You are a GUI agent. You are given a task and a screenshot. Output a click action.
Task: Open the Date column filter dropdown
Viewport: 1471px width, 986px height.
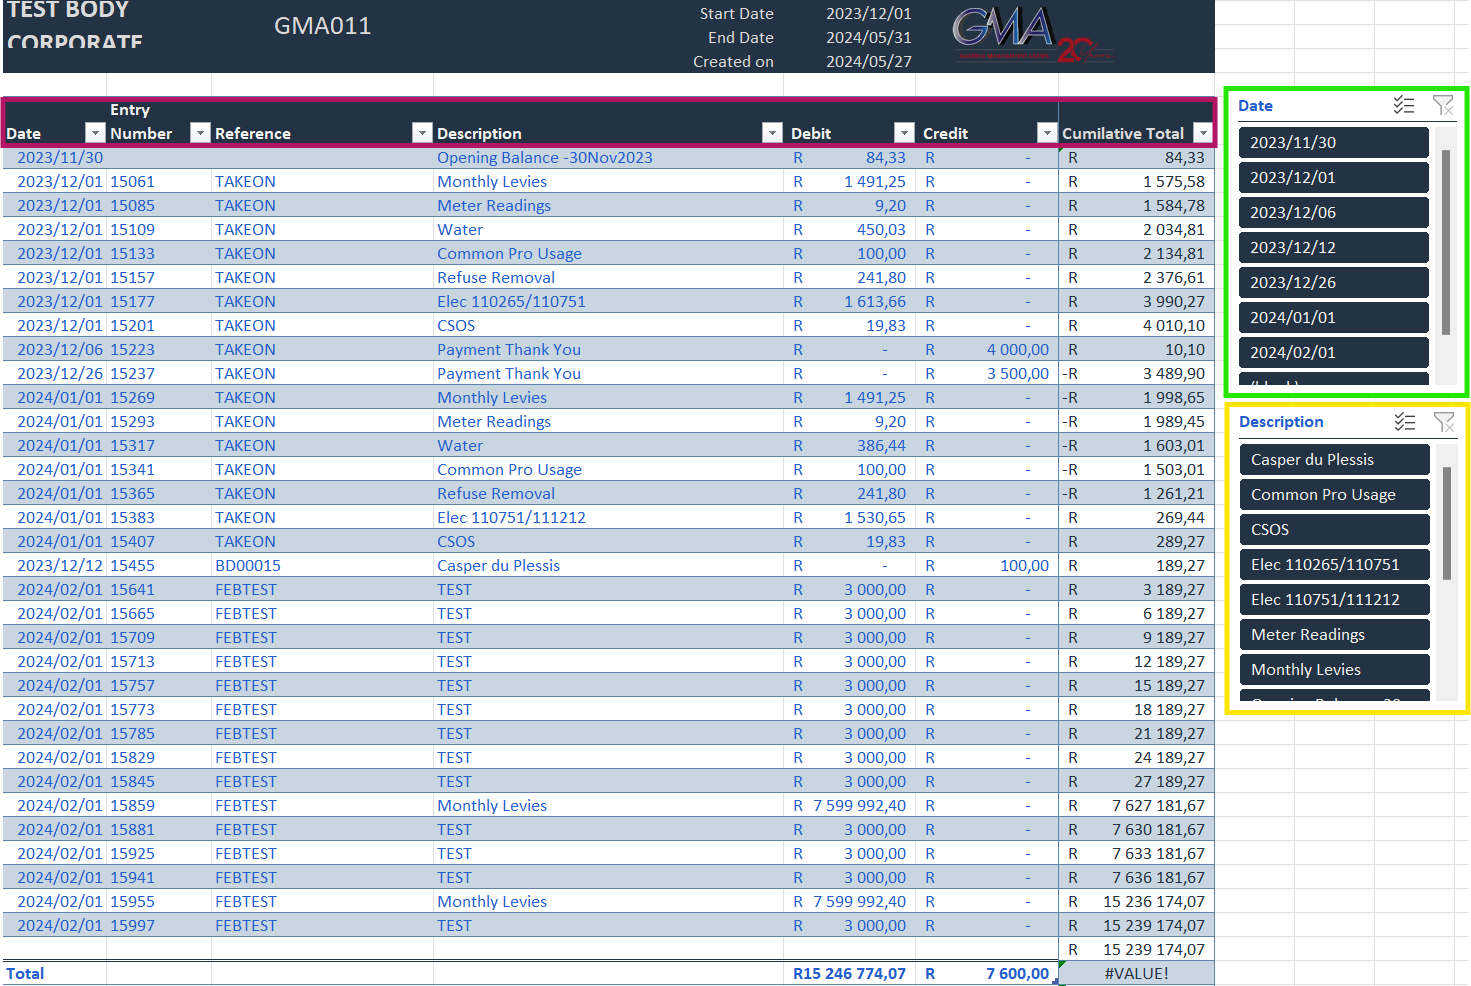[x=95, y=133]
